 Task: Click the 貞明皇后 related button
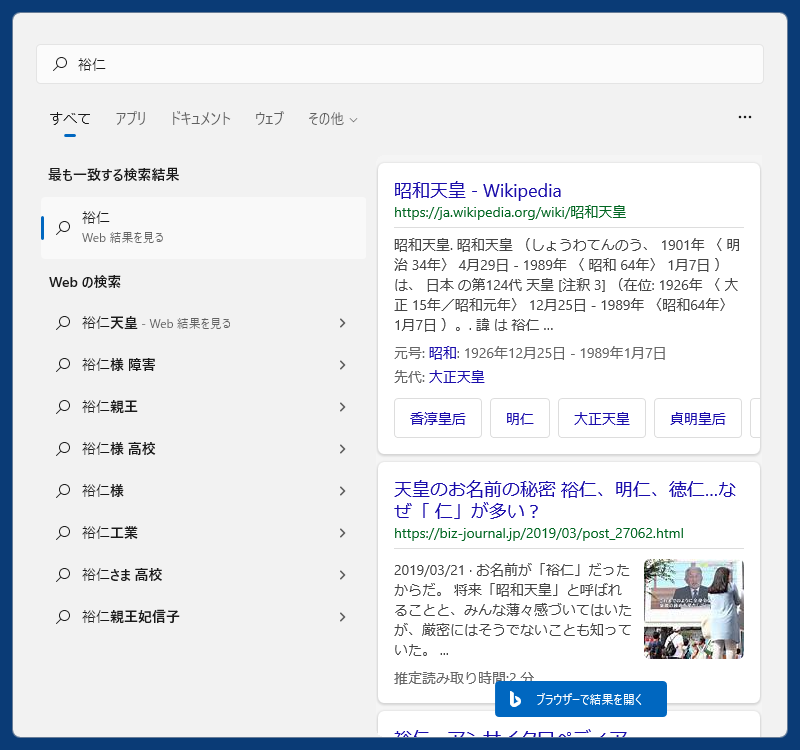698,418
